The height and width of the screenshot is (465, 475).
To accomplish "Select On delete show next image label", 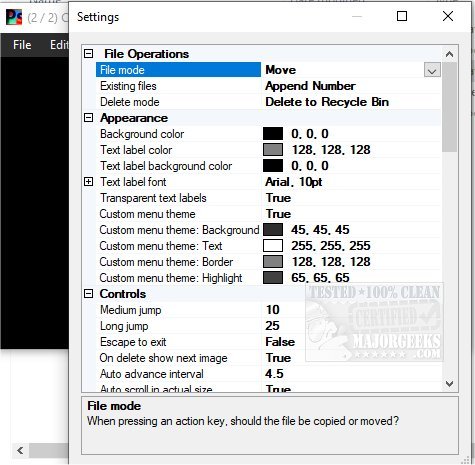I will 163,358.
